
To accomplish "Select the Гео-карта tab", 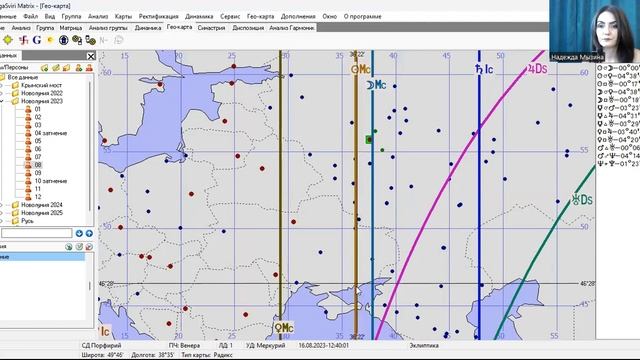I will (180, 27).
